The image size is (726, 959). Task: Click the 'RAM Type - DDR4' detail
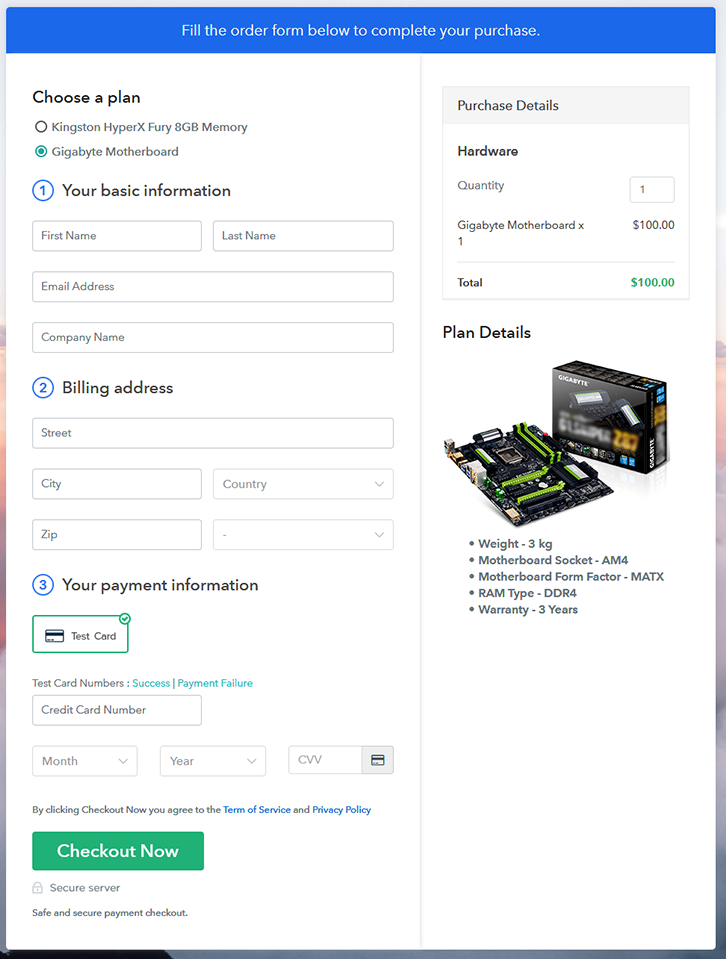pyautogui.click(x=527, y=593)
